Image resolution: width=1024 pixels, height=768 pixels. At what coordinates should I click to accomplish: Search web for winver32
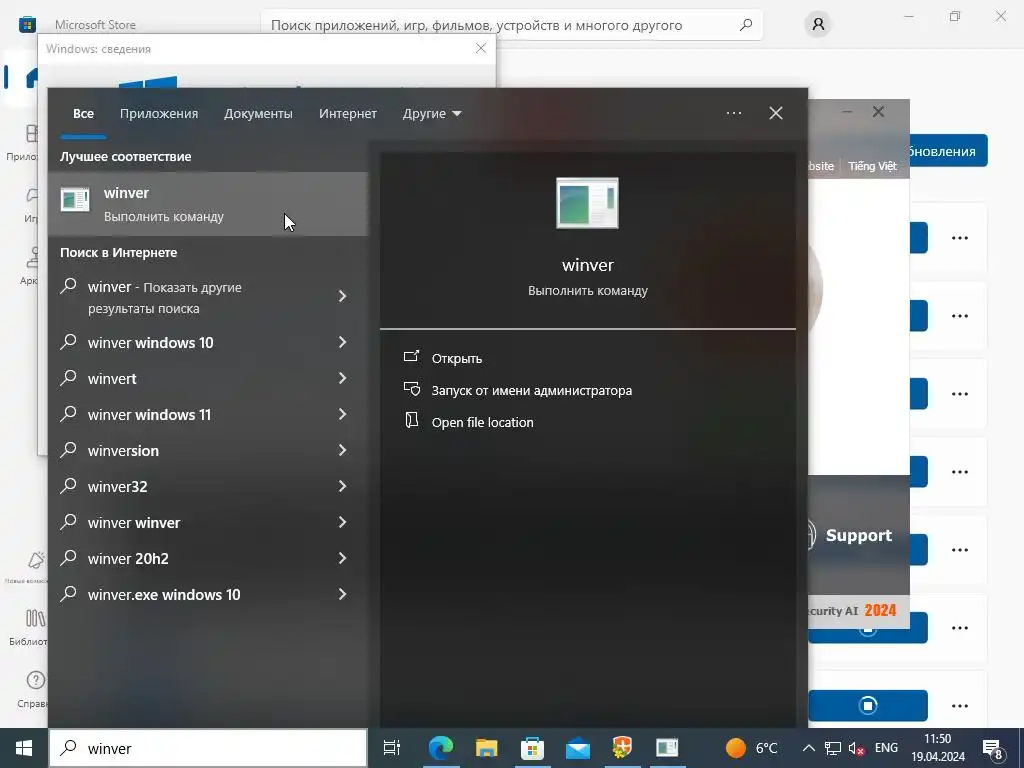[x=208, y=486]
